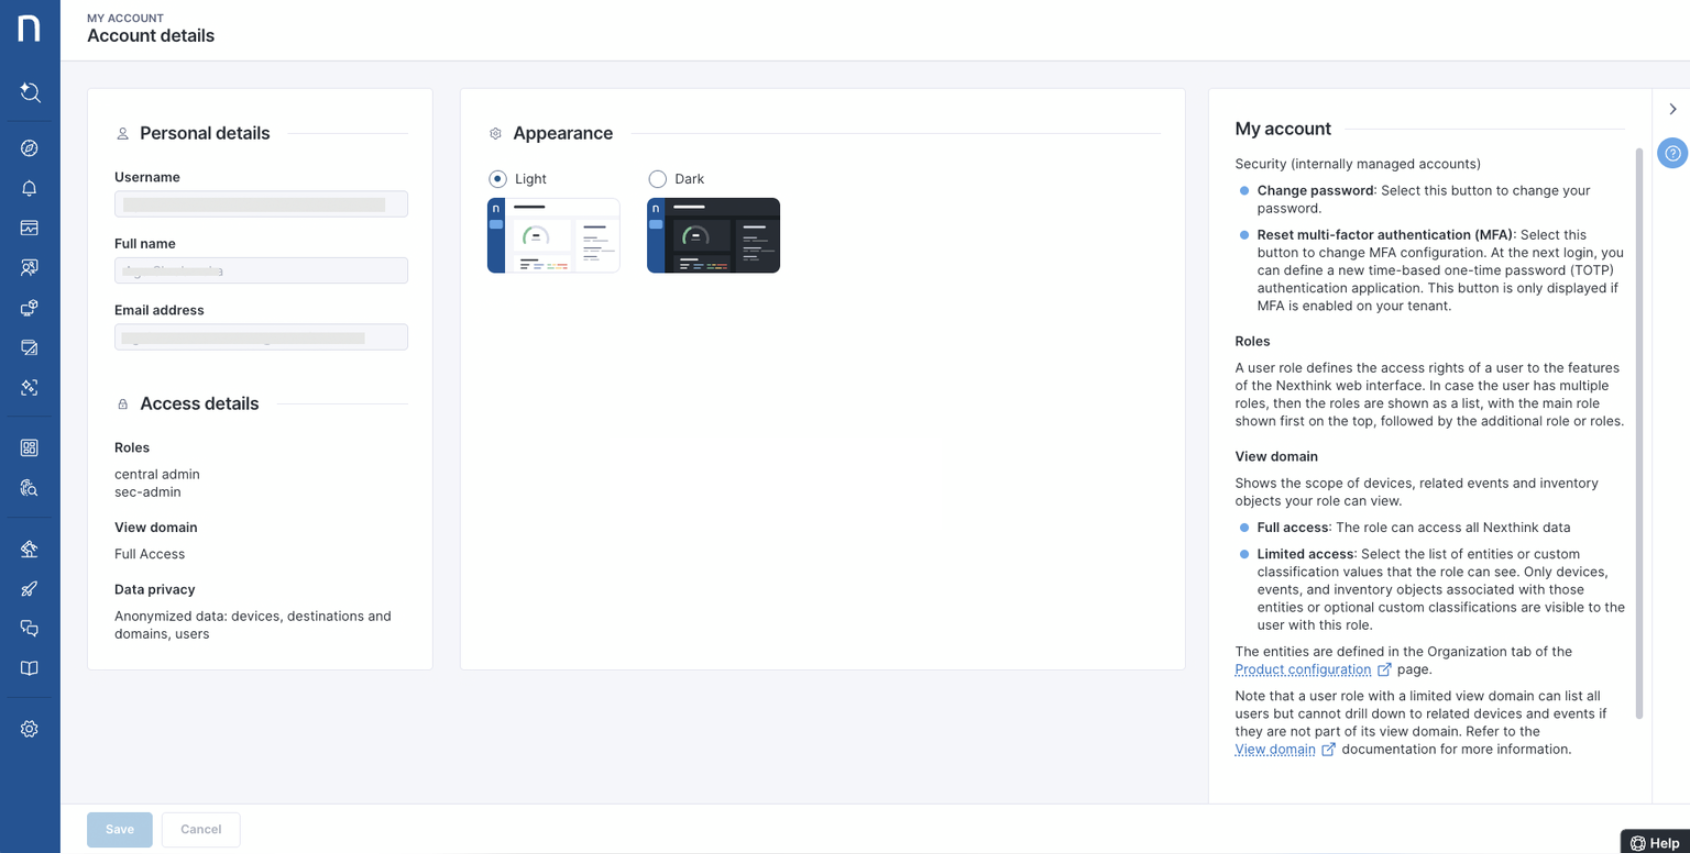Open the robot arm automation icon
Viewport: 1692px width, 854px height.
point(29,549)
